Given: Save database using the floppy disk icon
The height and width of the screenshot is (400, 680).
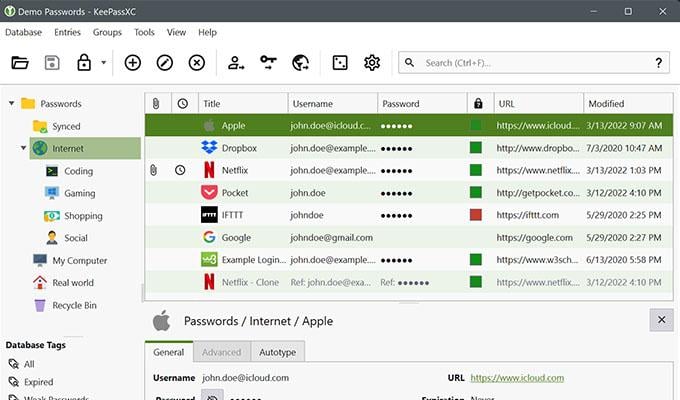Looking at the screenshot, I should [52, 63].
